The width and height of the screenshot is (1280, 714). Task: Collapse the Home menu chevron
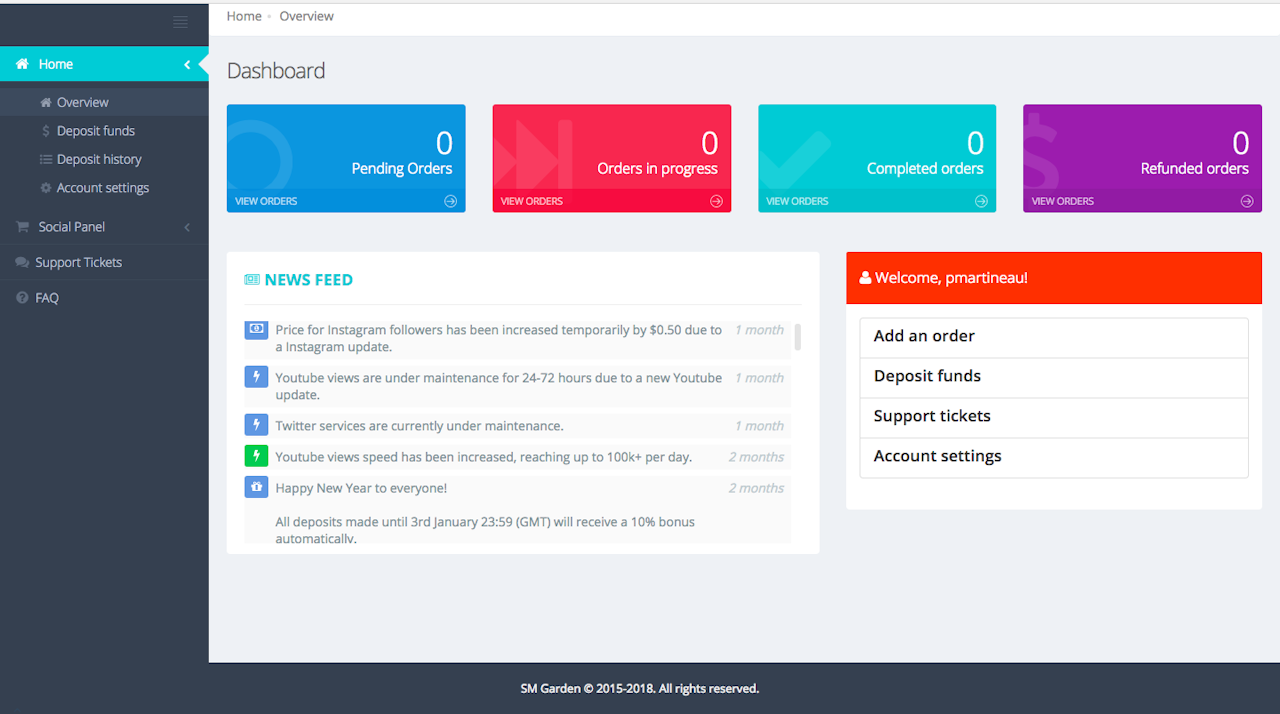click(187, 64)
